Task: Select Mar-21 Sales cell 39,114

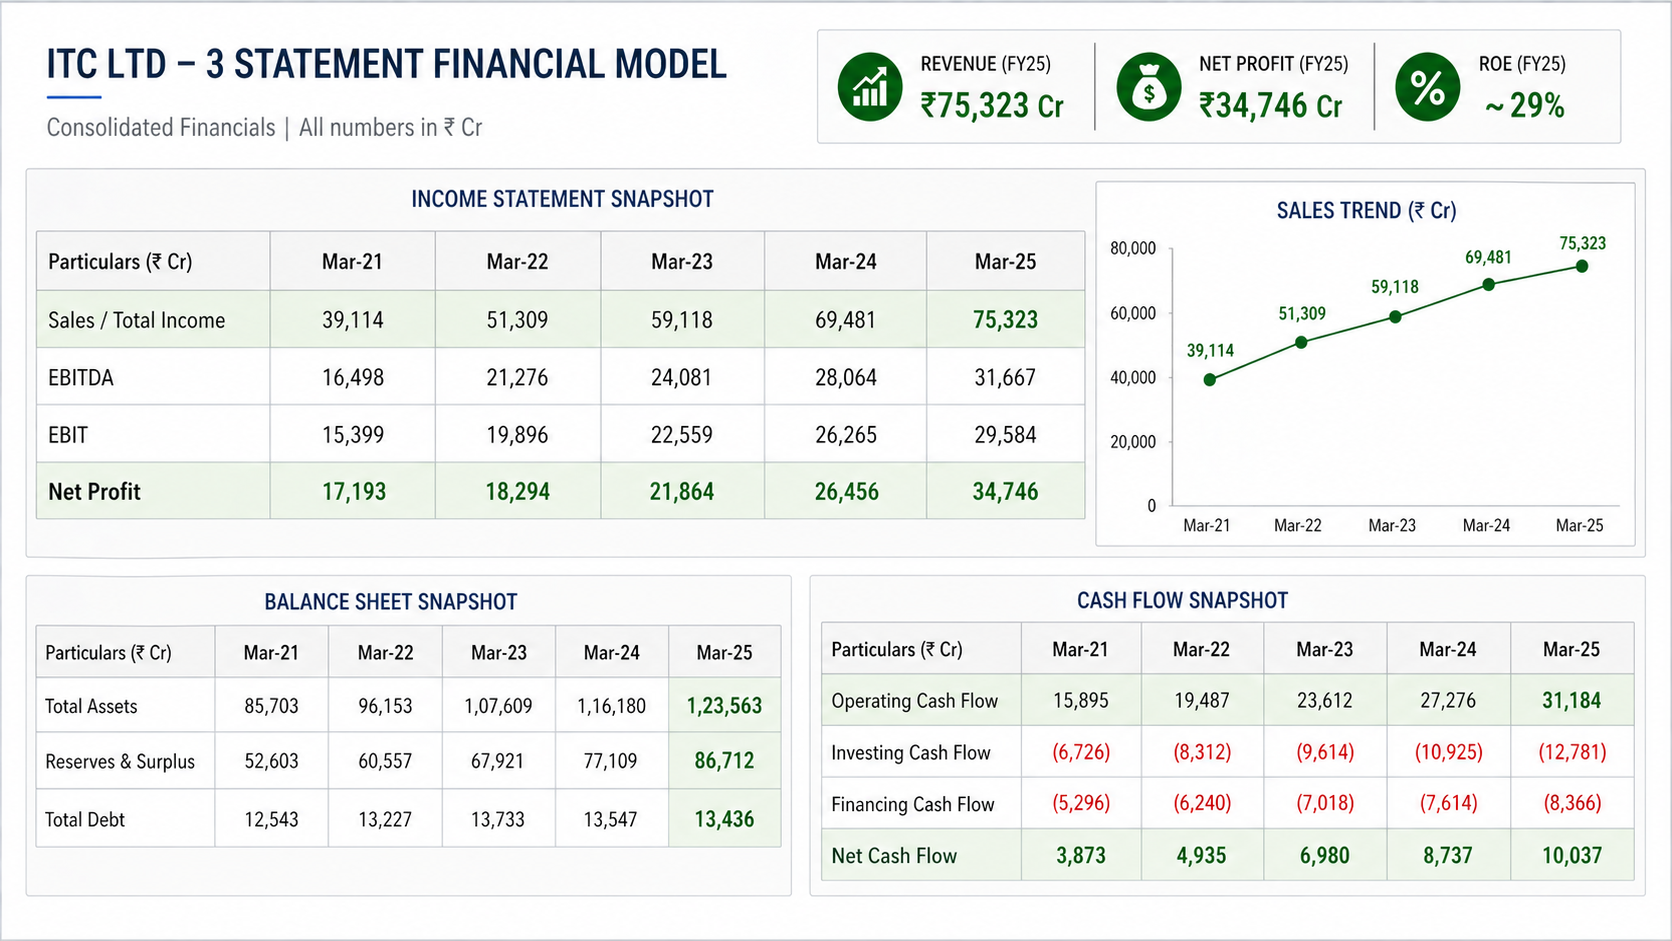Action: click(x=353, y=320)
